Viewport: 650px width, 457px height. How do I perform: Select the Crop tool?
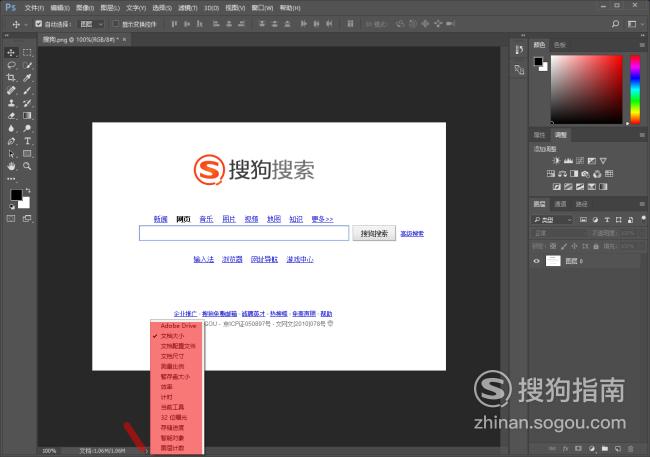pyautogui.click(x=11, y=78)
